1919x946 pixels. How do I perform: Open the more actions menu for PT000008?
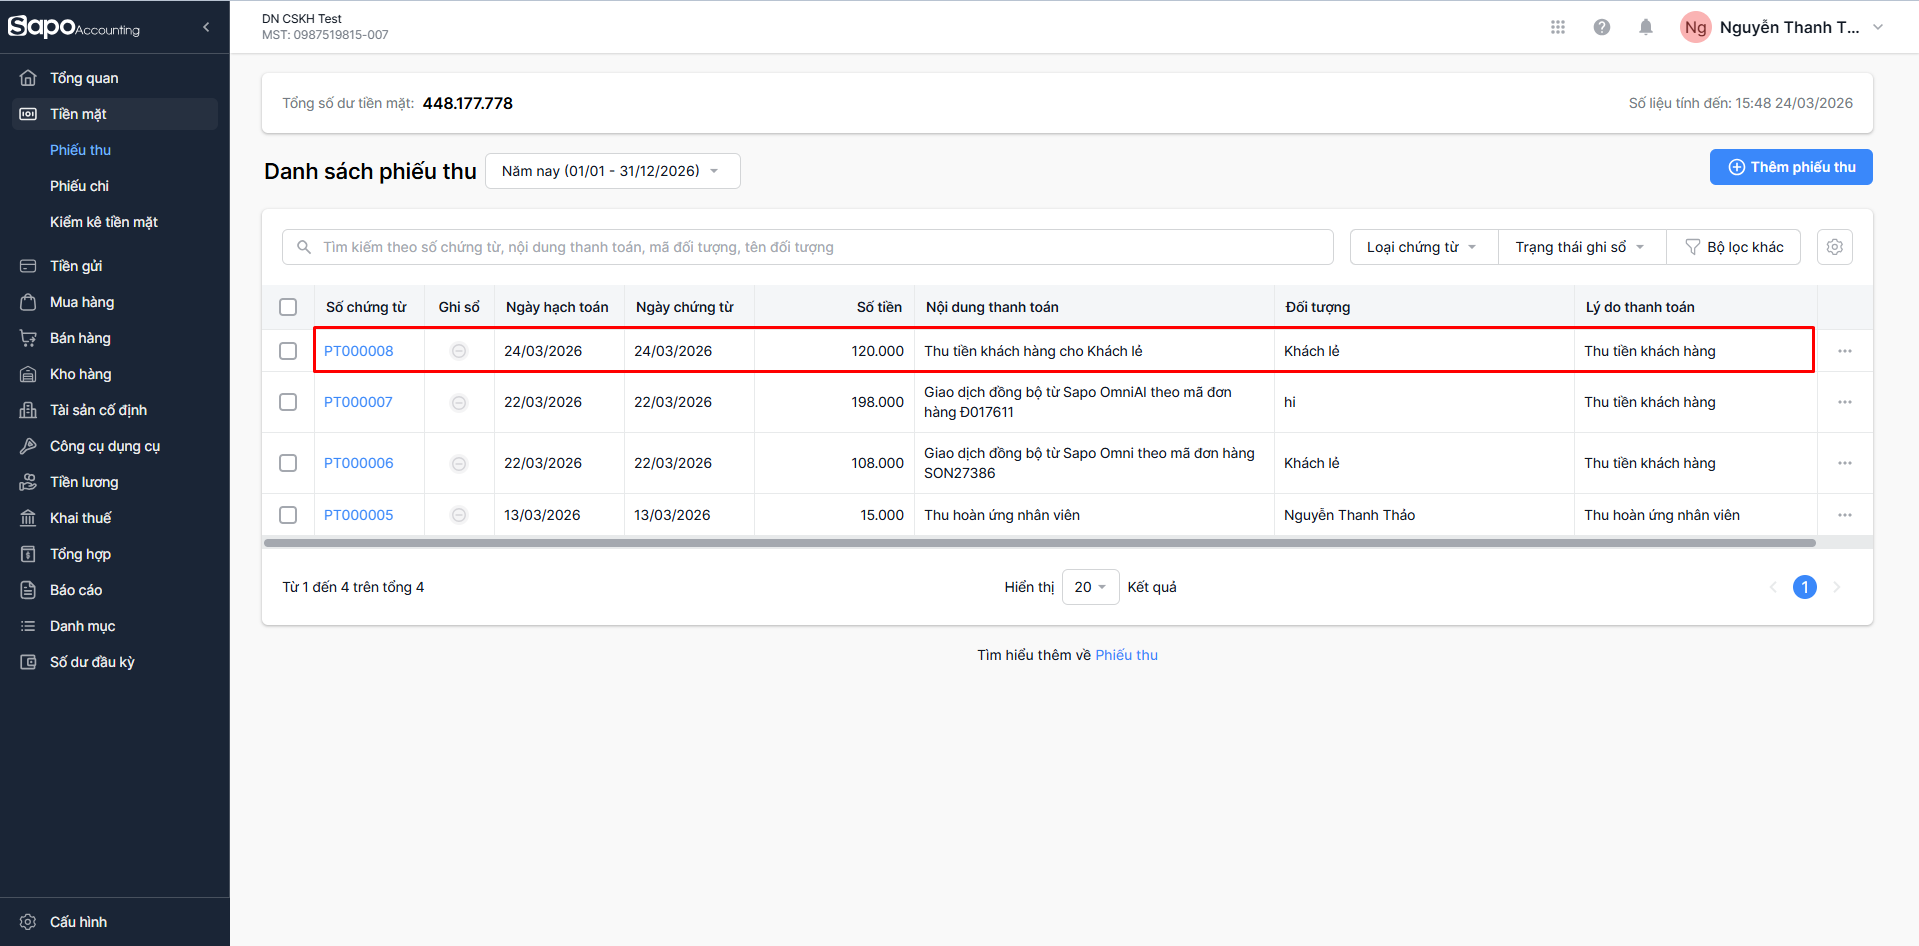click(1844, 351)
